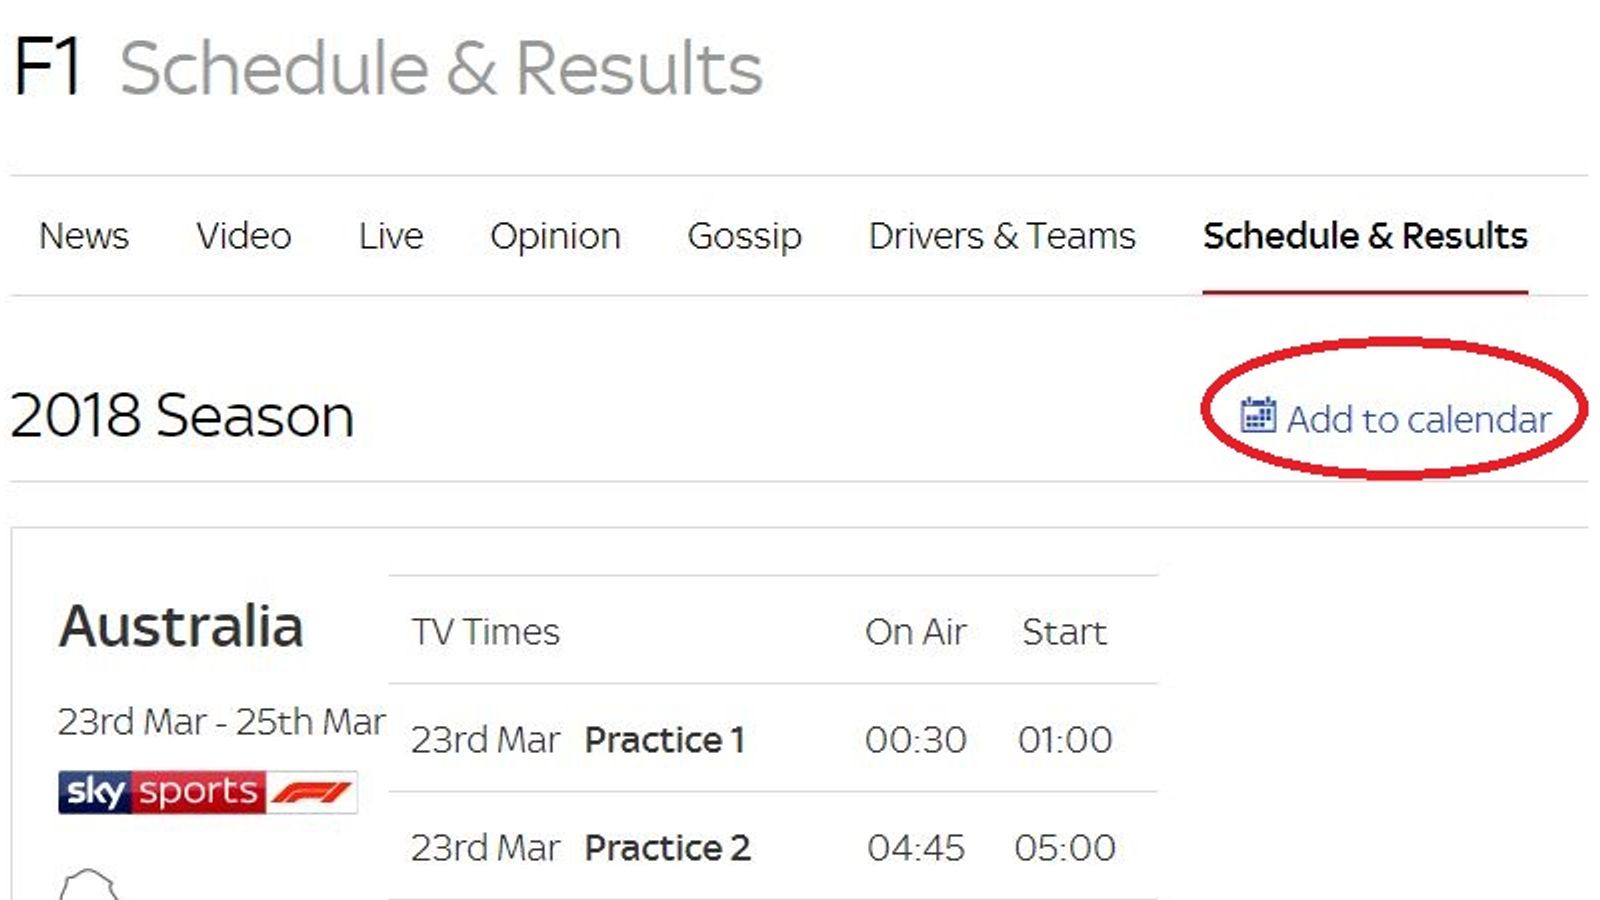This screenshot has height=900, width=1600.
Task: Click the F1 logo in the page header
Action: tap(48, 62)
